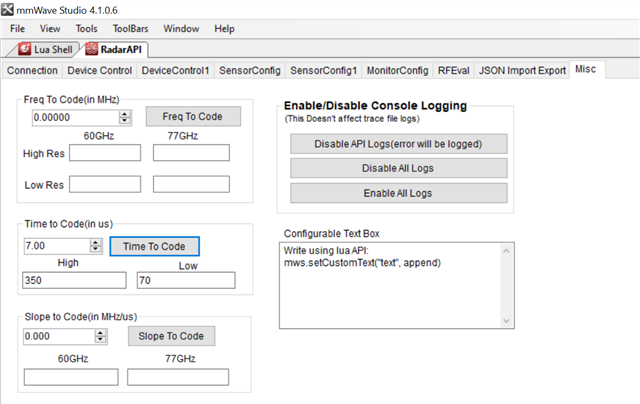The height and width of the screenshot is (404, 640).
Task: Open the Help menu
Action: pyautogui.click(x=224, y=29)
